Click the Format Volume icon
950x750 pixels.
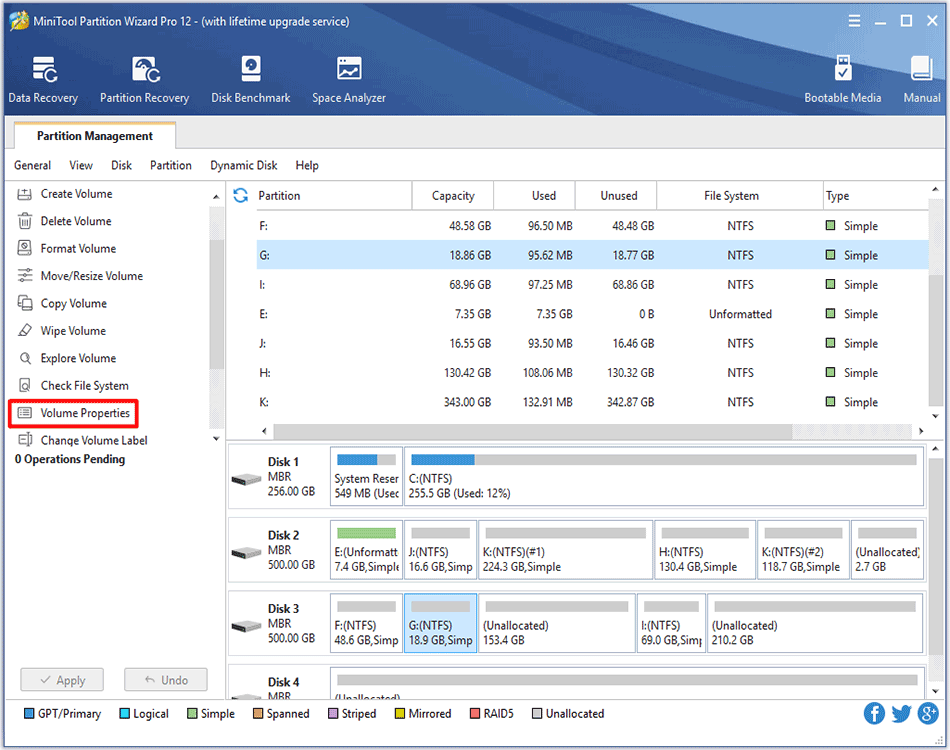[x=25, y=248]
